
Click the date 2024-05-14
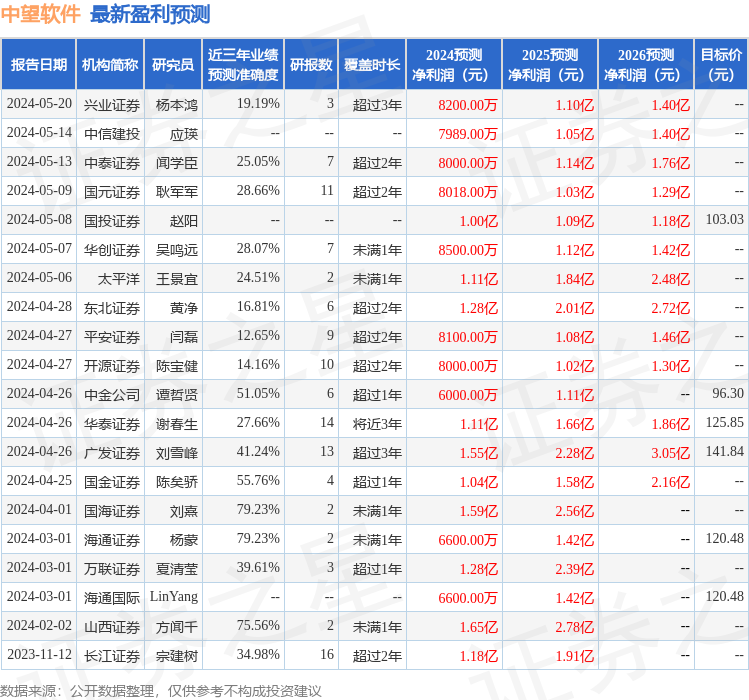(39, 132)
